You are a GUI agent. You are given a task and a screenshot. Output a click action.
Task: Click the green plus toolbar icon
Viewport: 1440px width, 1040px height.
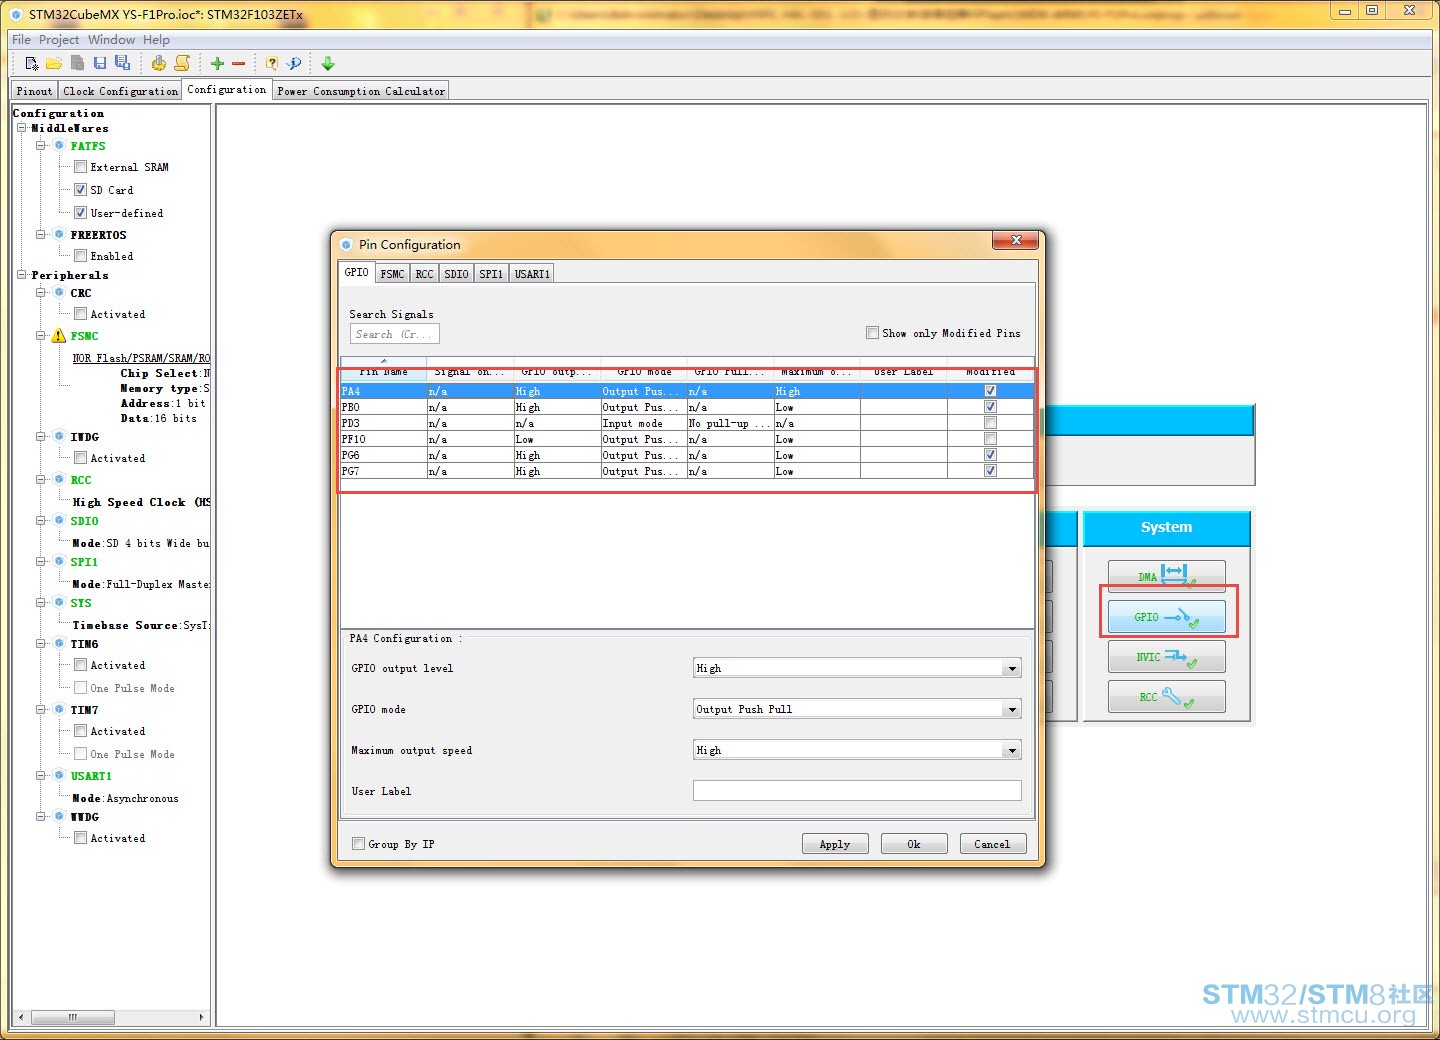click(217, 63)
